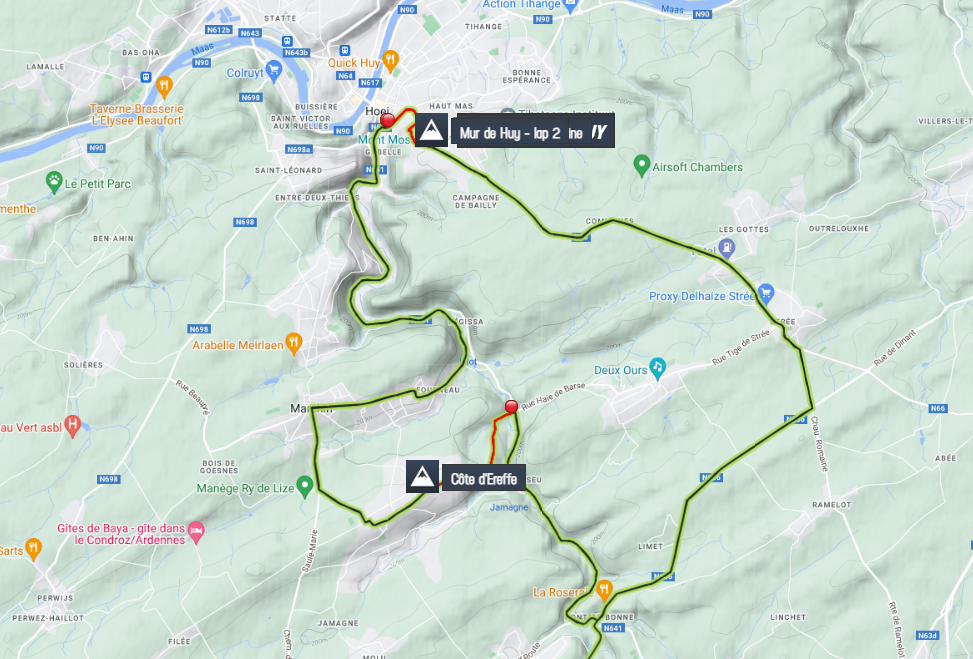Select the Taverne-Brasserie L'Elysee Beaufort marker
The width and height of the screenshot is (973, 659).
[x=164, y=87]
